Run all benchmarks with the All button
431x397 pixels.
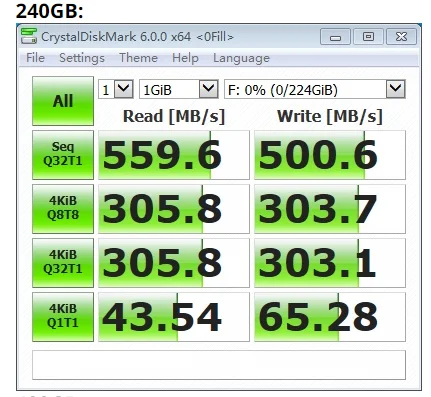(x=63, y=101)
